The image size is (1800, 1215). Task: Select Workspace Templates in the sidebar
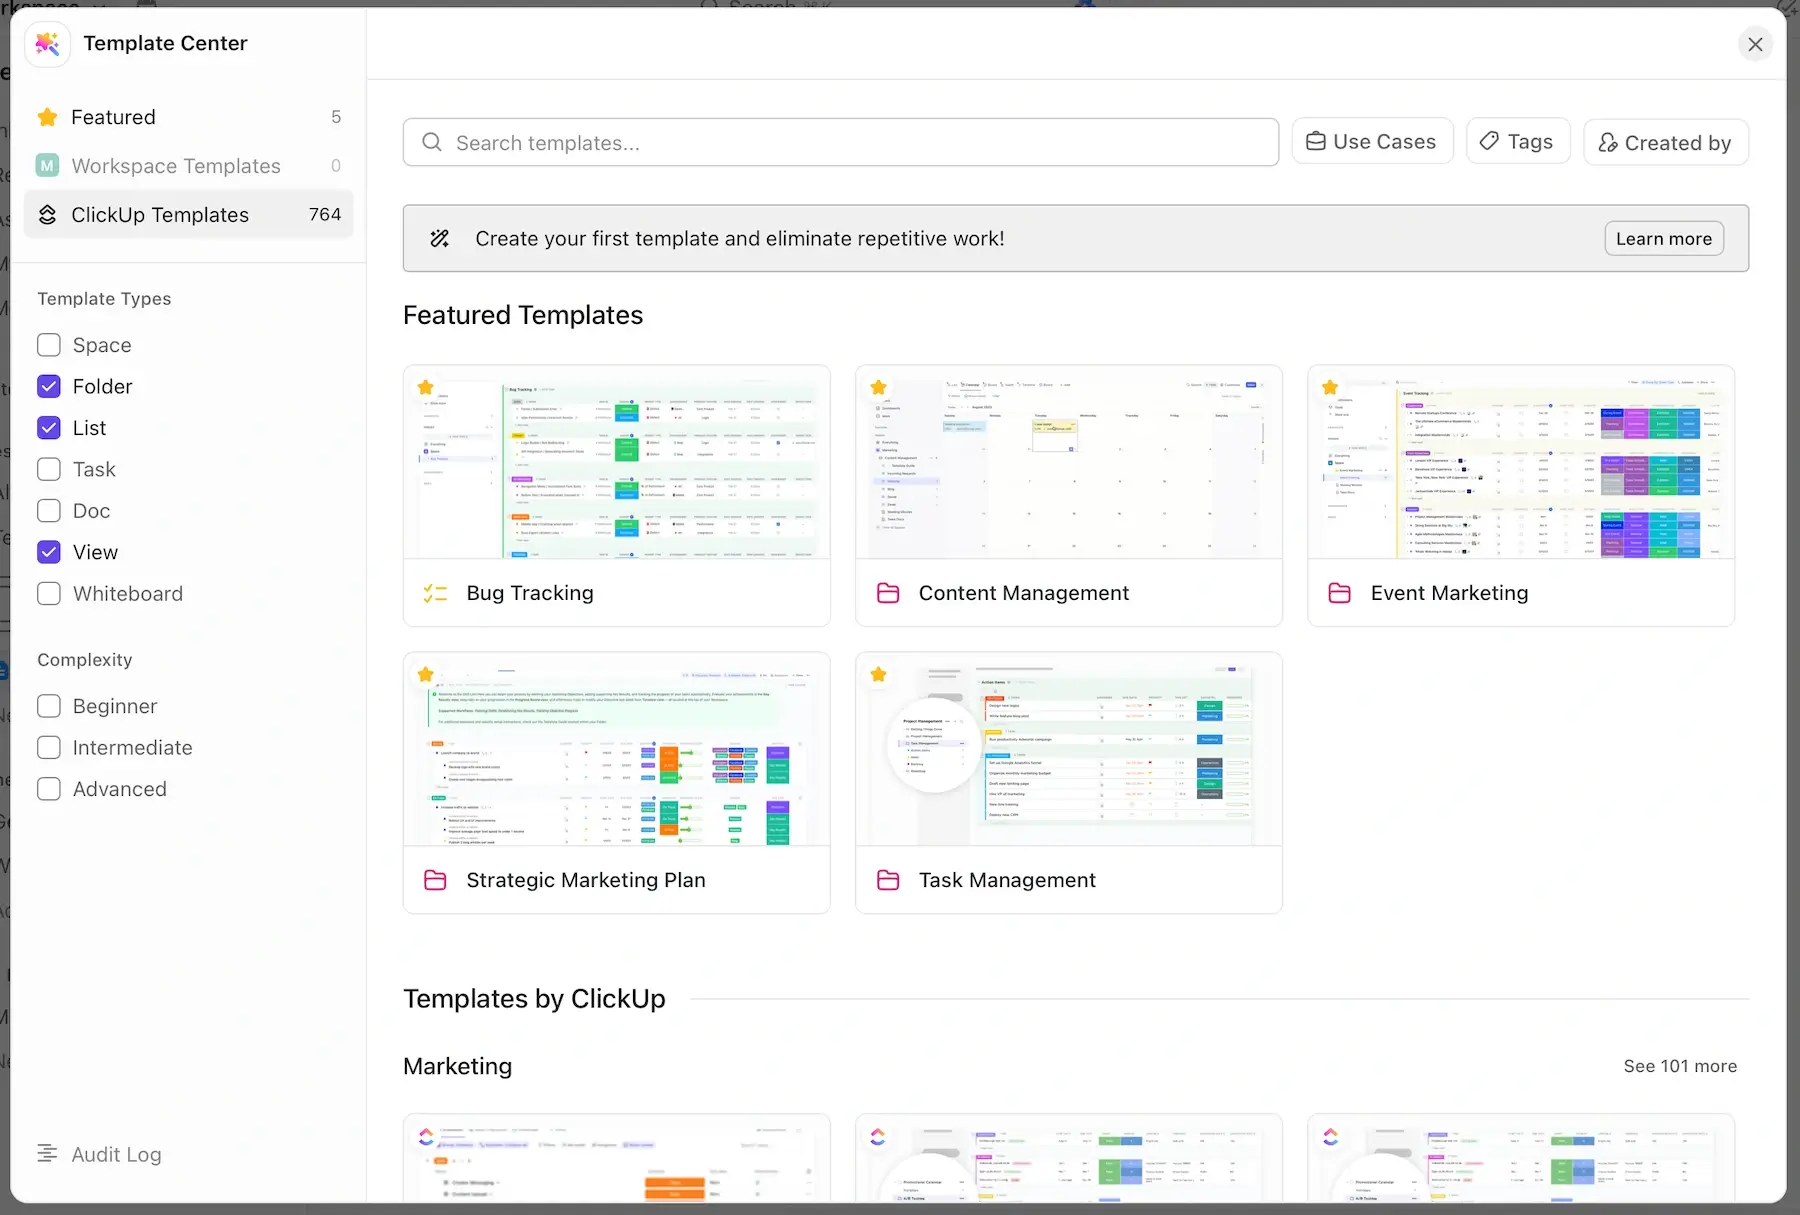[176, 166]
